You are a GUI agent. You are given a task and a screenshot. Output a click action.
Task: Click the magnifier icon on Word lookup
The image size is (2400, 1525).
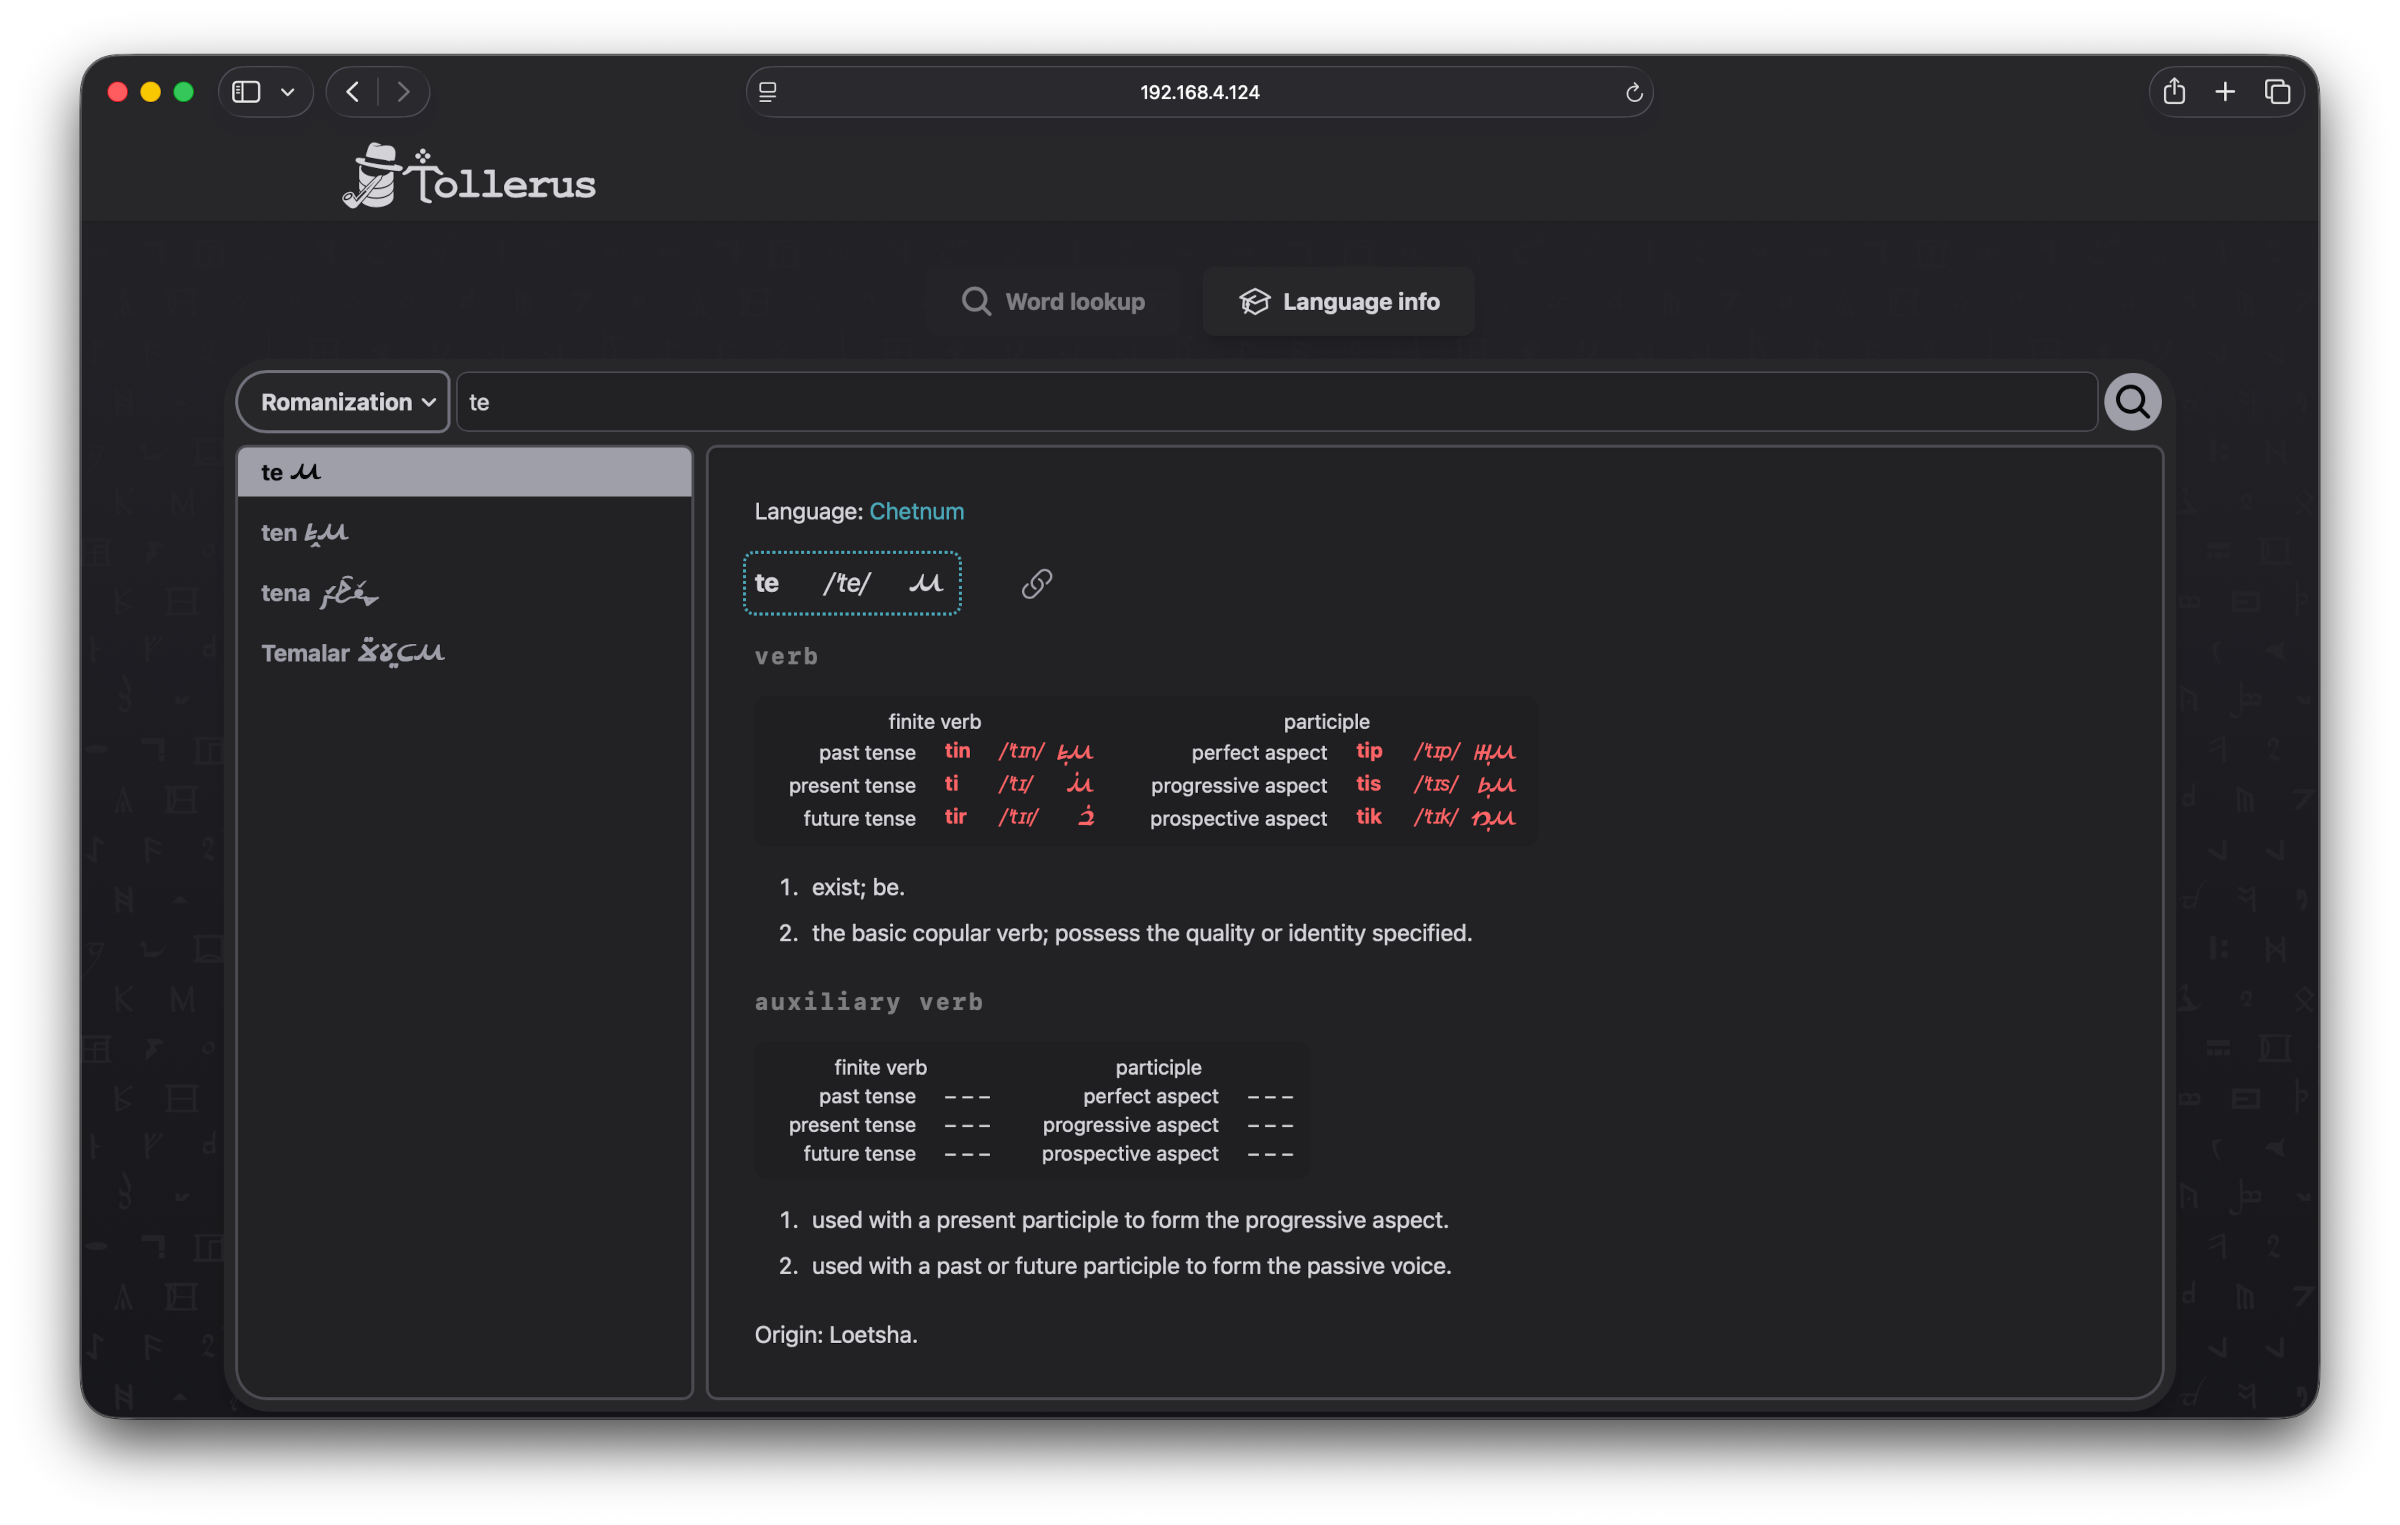[975, 301]
